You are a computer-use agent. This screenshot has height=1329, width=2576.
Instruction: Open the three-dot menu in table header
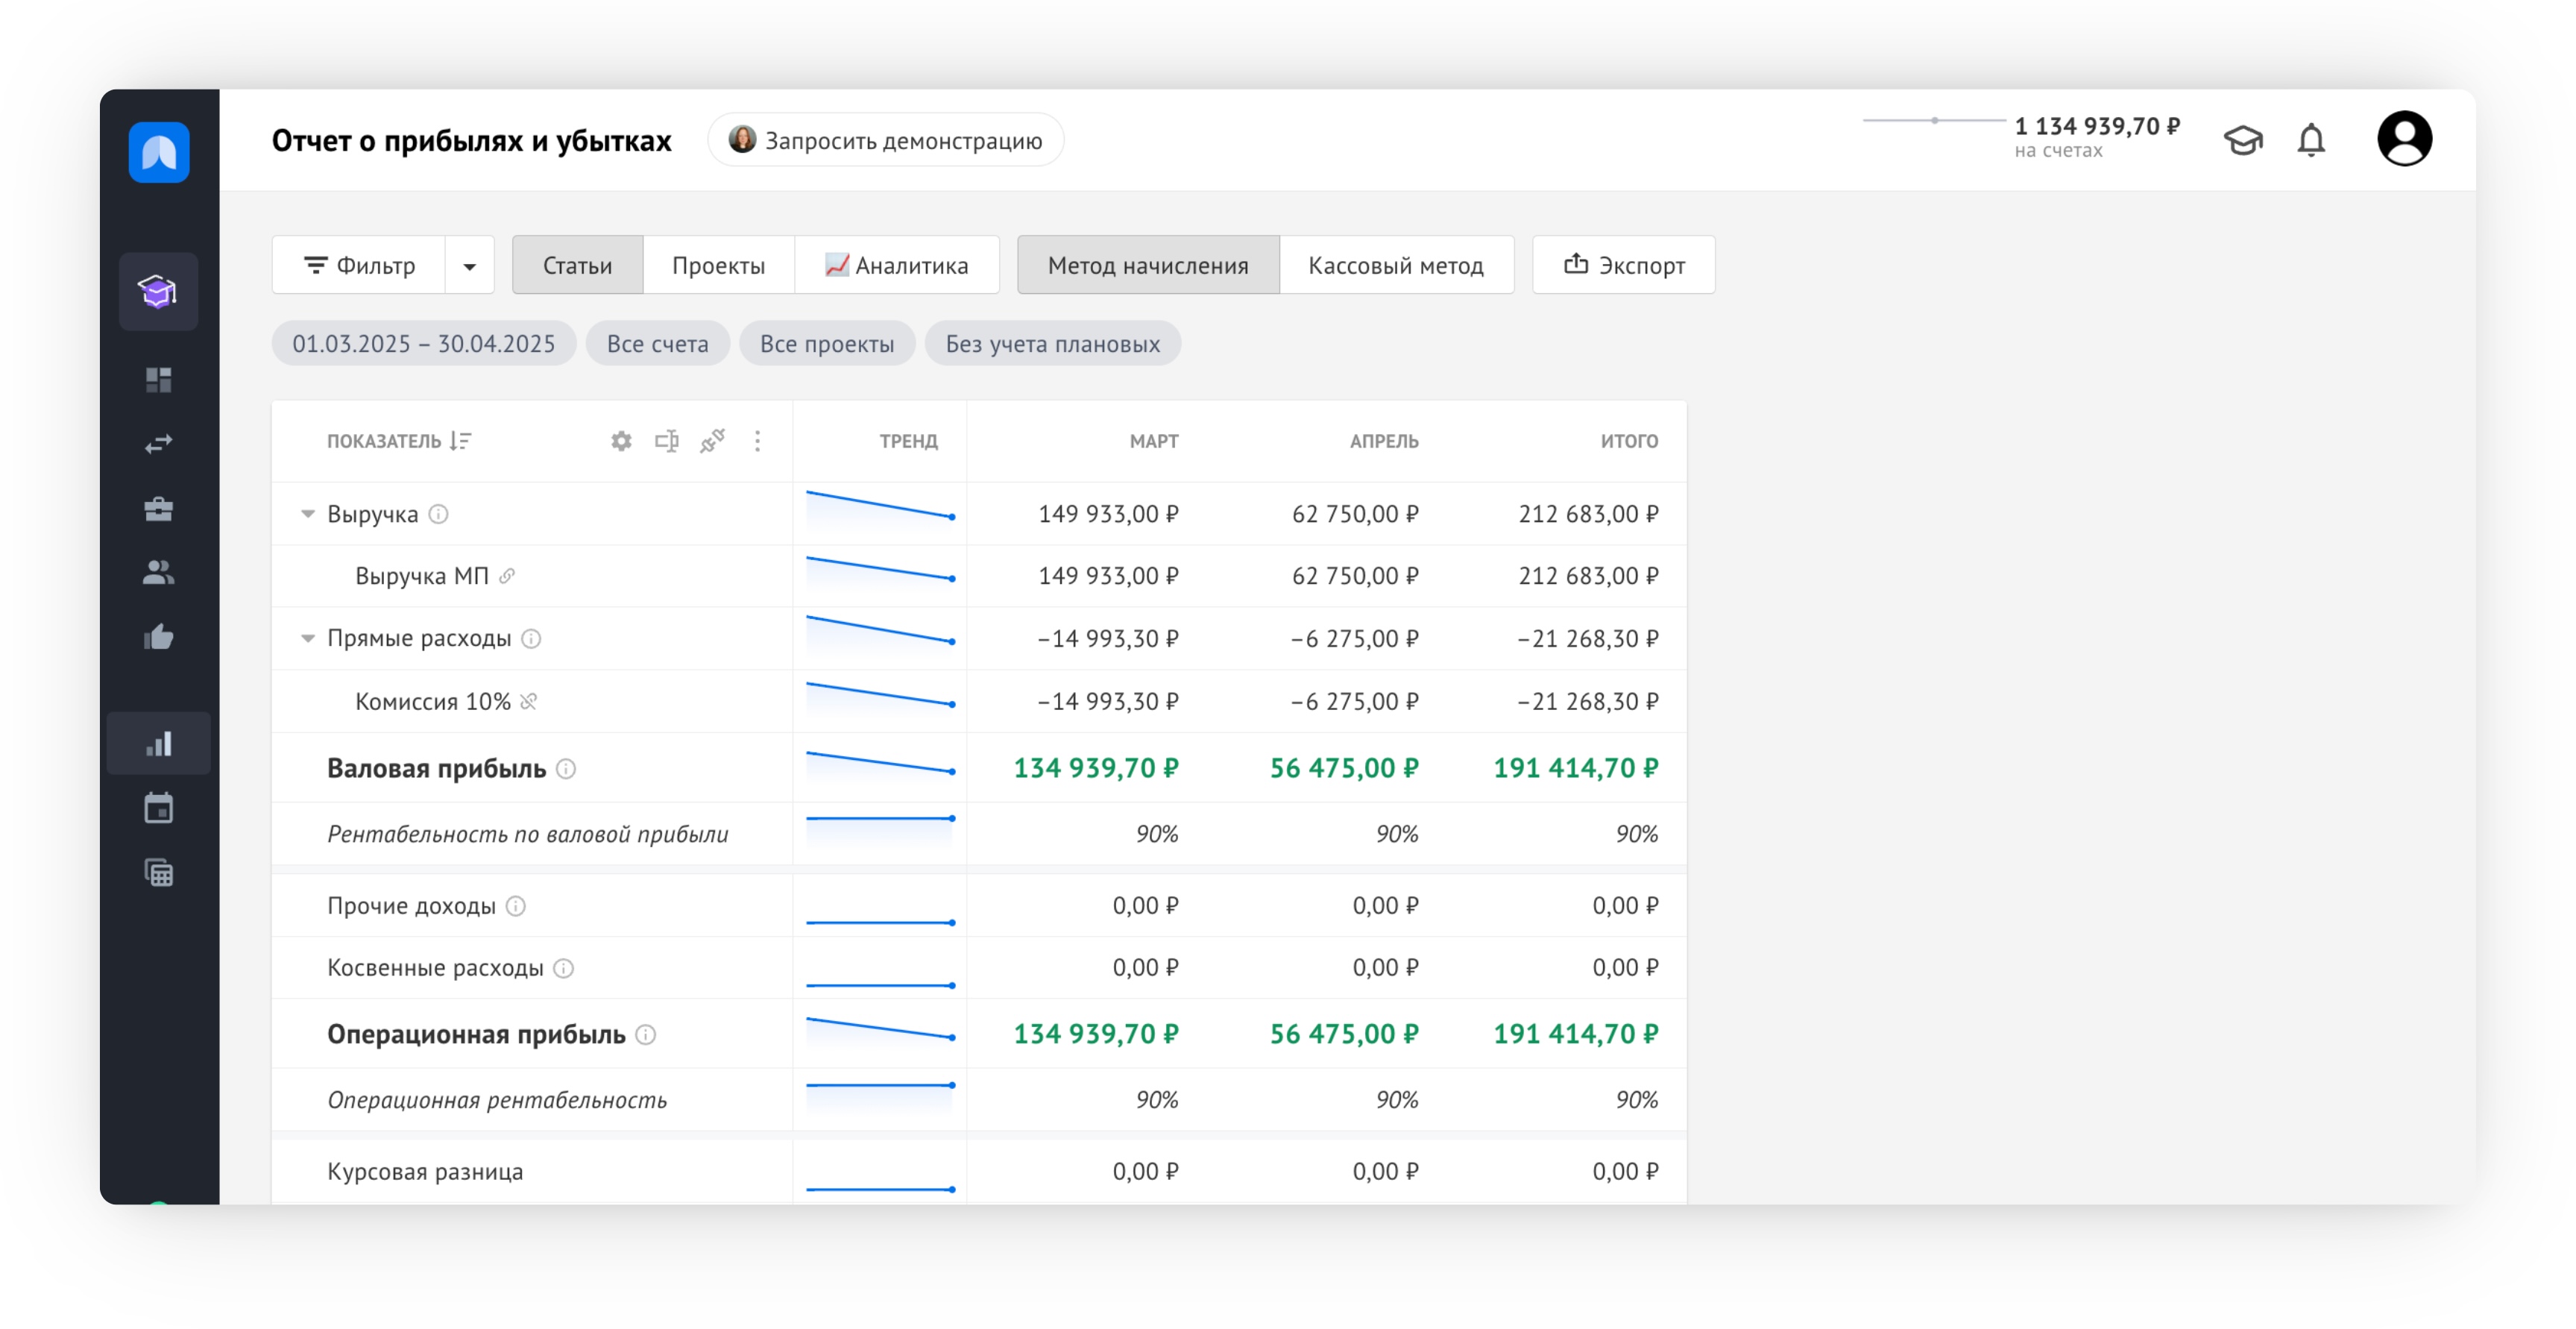[757, 441]
